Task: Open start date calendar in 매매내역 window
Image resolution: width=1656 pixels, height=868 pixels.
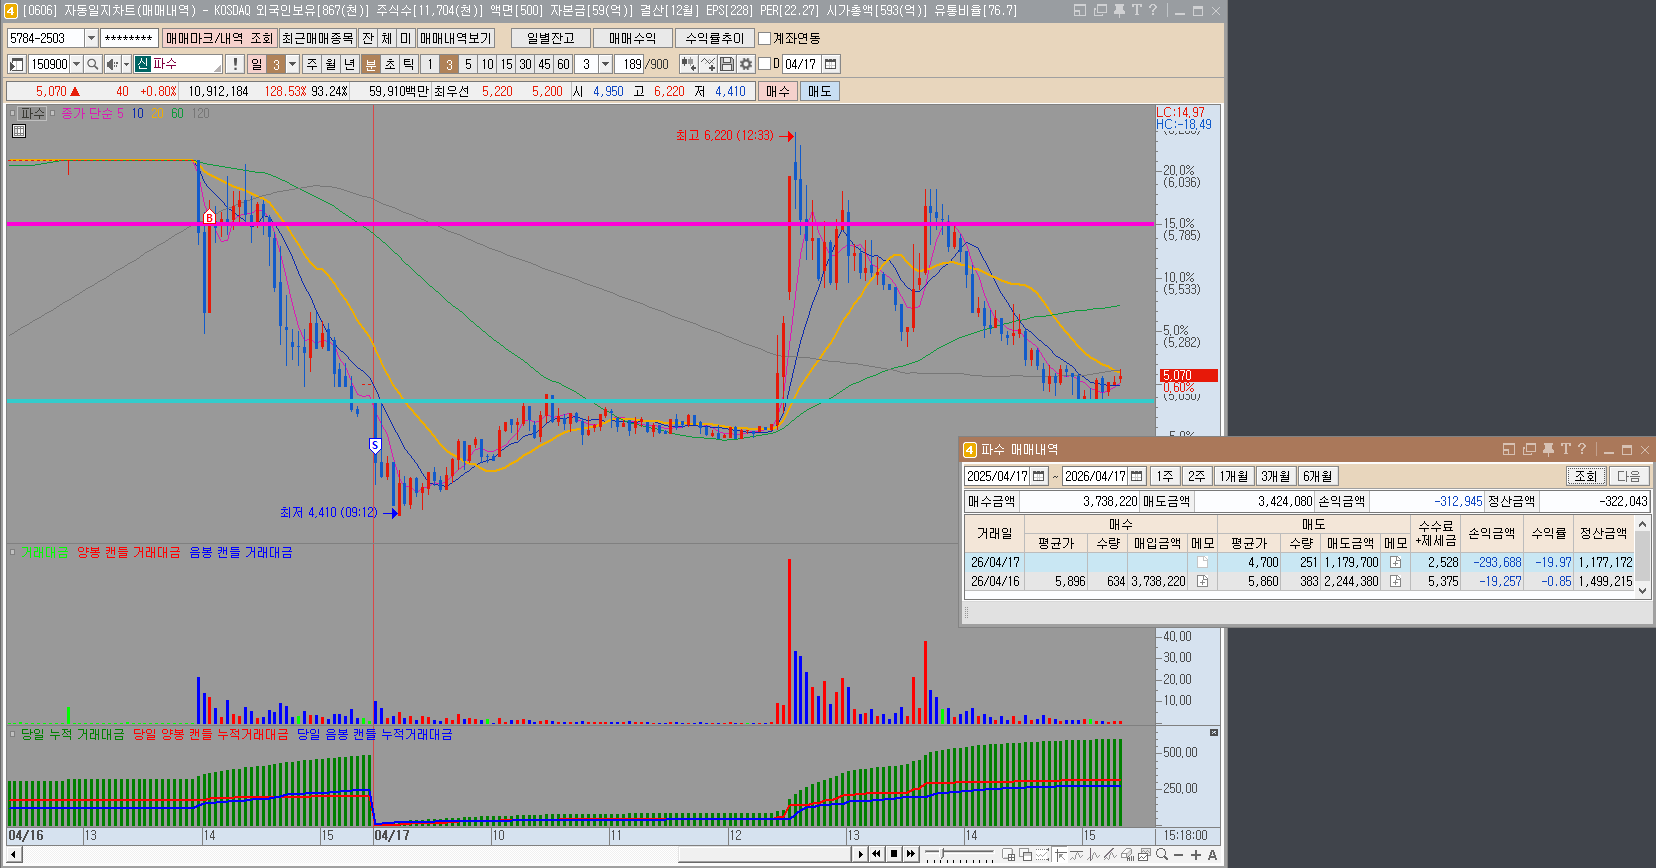Action: point(1039,476)
